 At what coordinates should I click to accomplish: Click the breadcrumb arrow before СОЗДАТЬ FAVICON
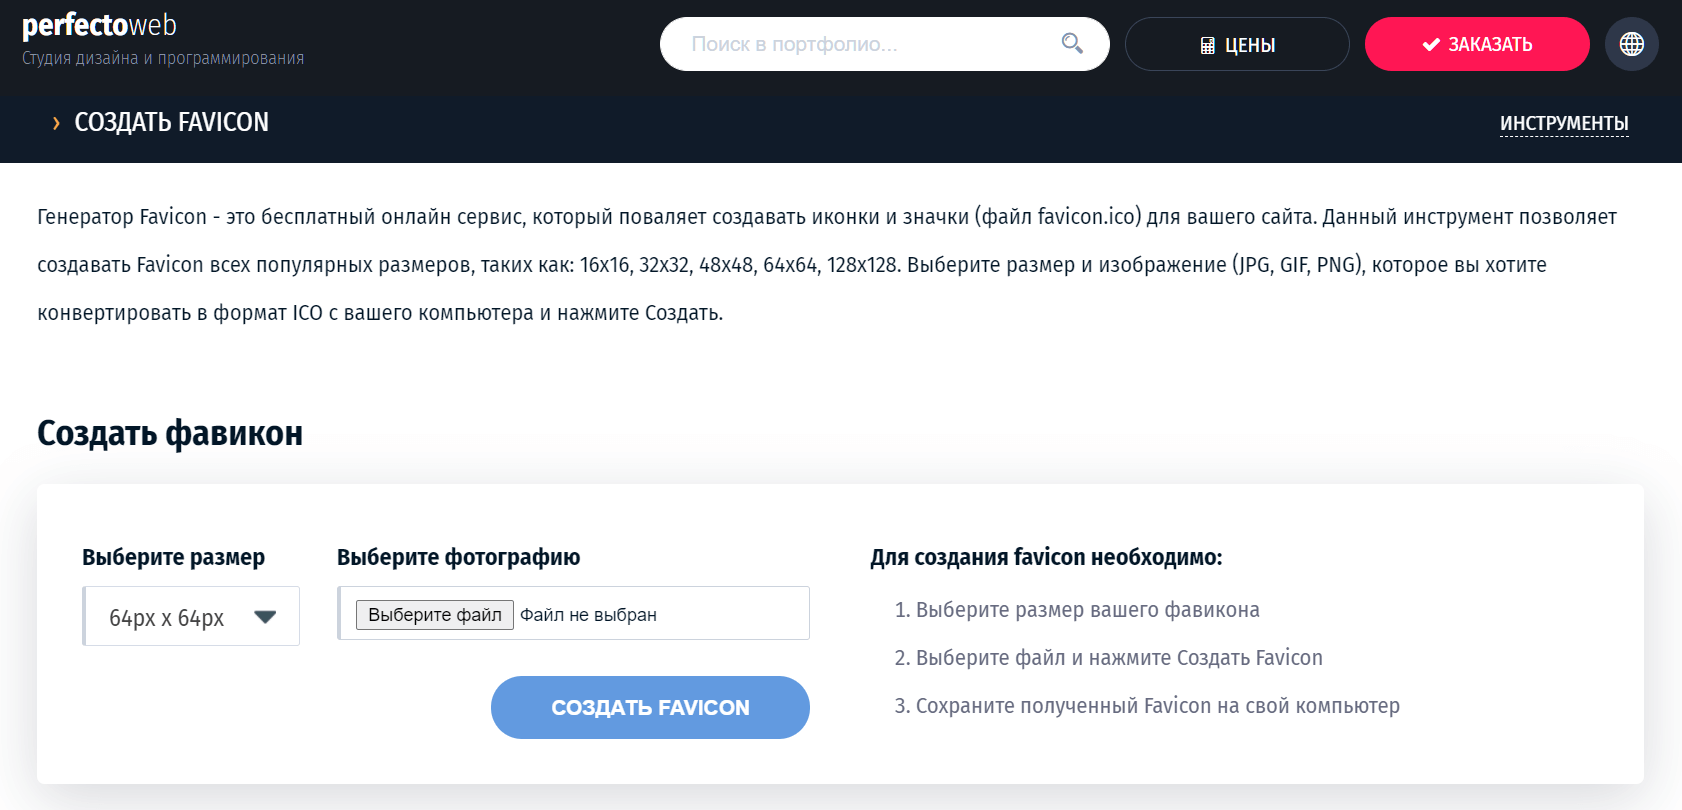(x=56, y=123)
